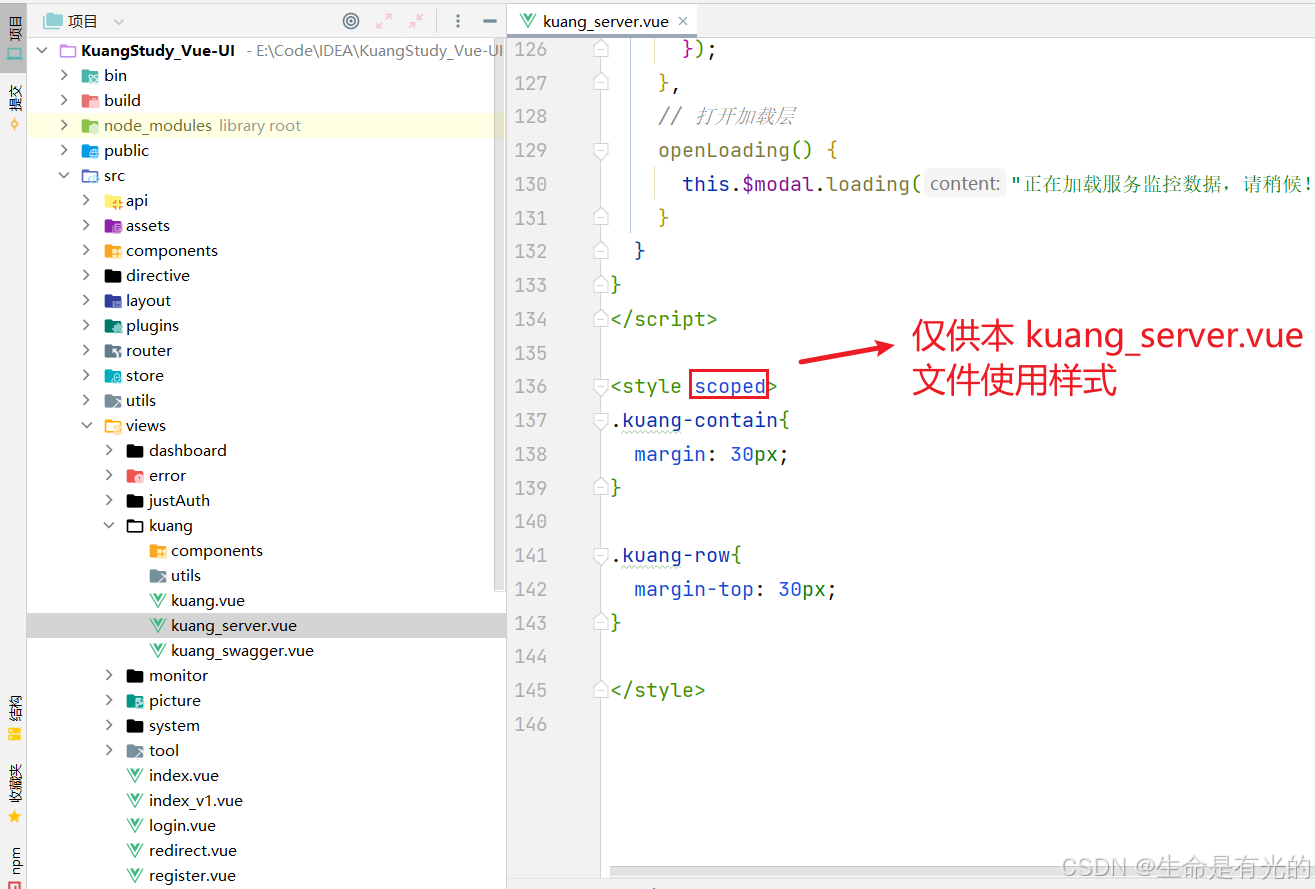Open the 提交 tool window side tab
This screenshot has height=889, width=1315.
tap(14, 107)
